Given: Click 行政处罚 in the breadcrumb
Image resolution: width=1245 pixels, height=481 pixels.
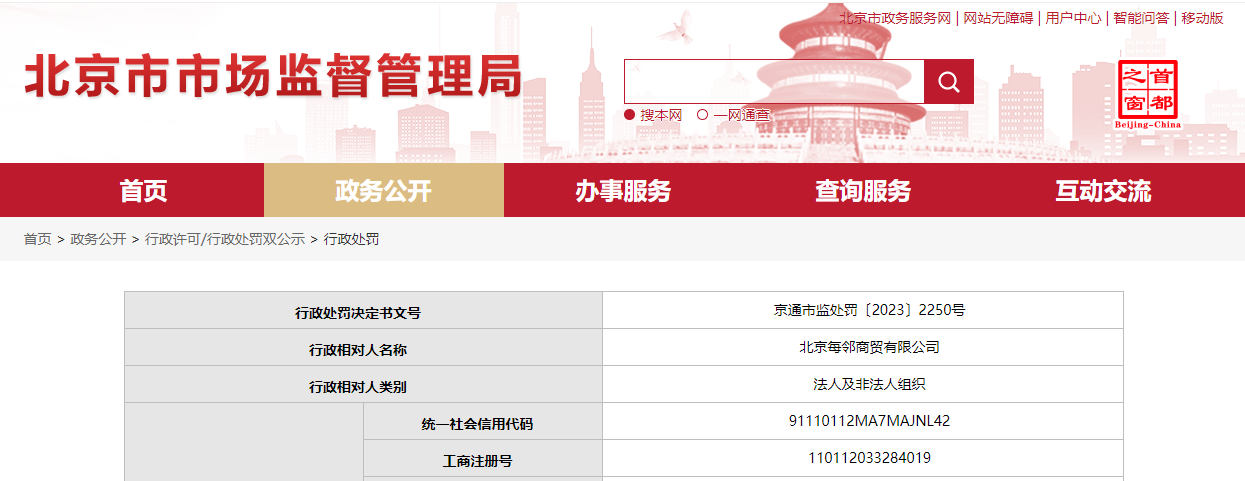Looking at the screenshot, I should (x=351, y=239).
